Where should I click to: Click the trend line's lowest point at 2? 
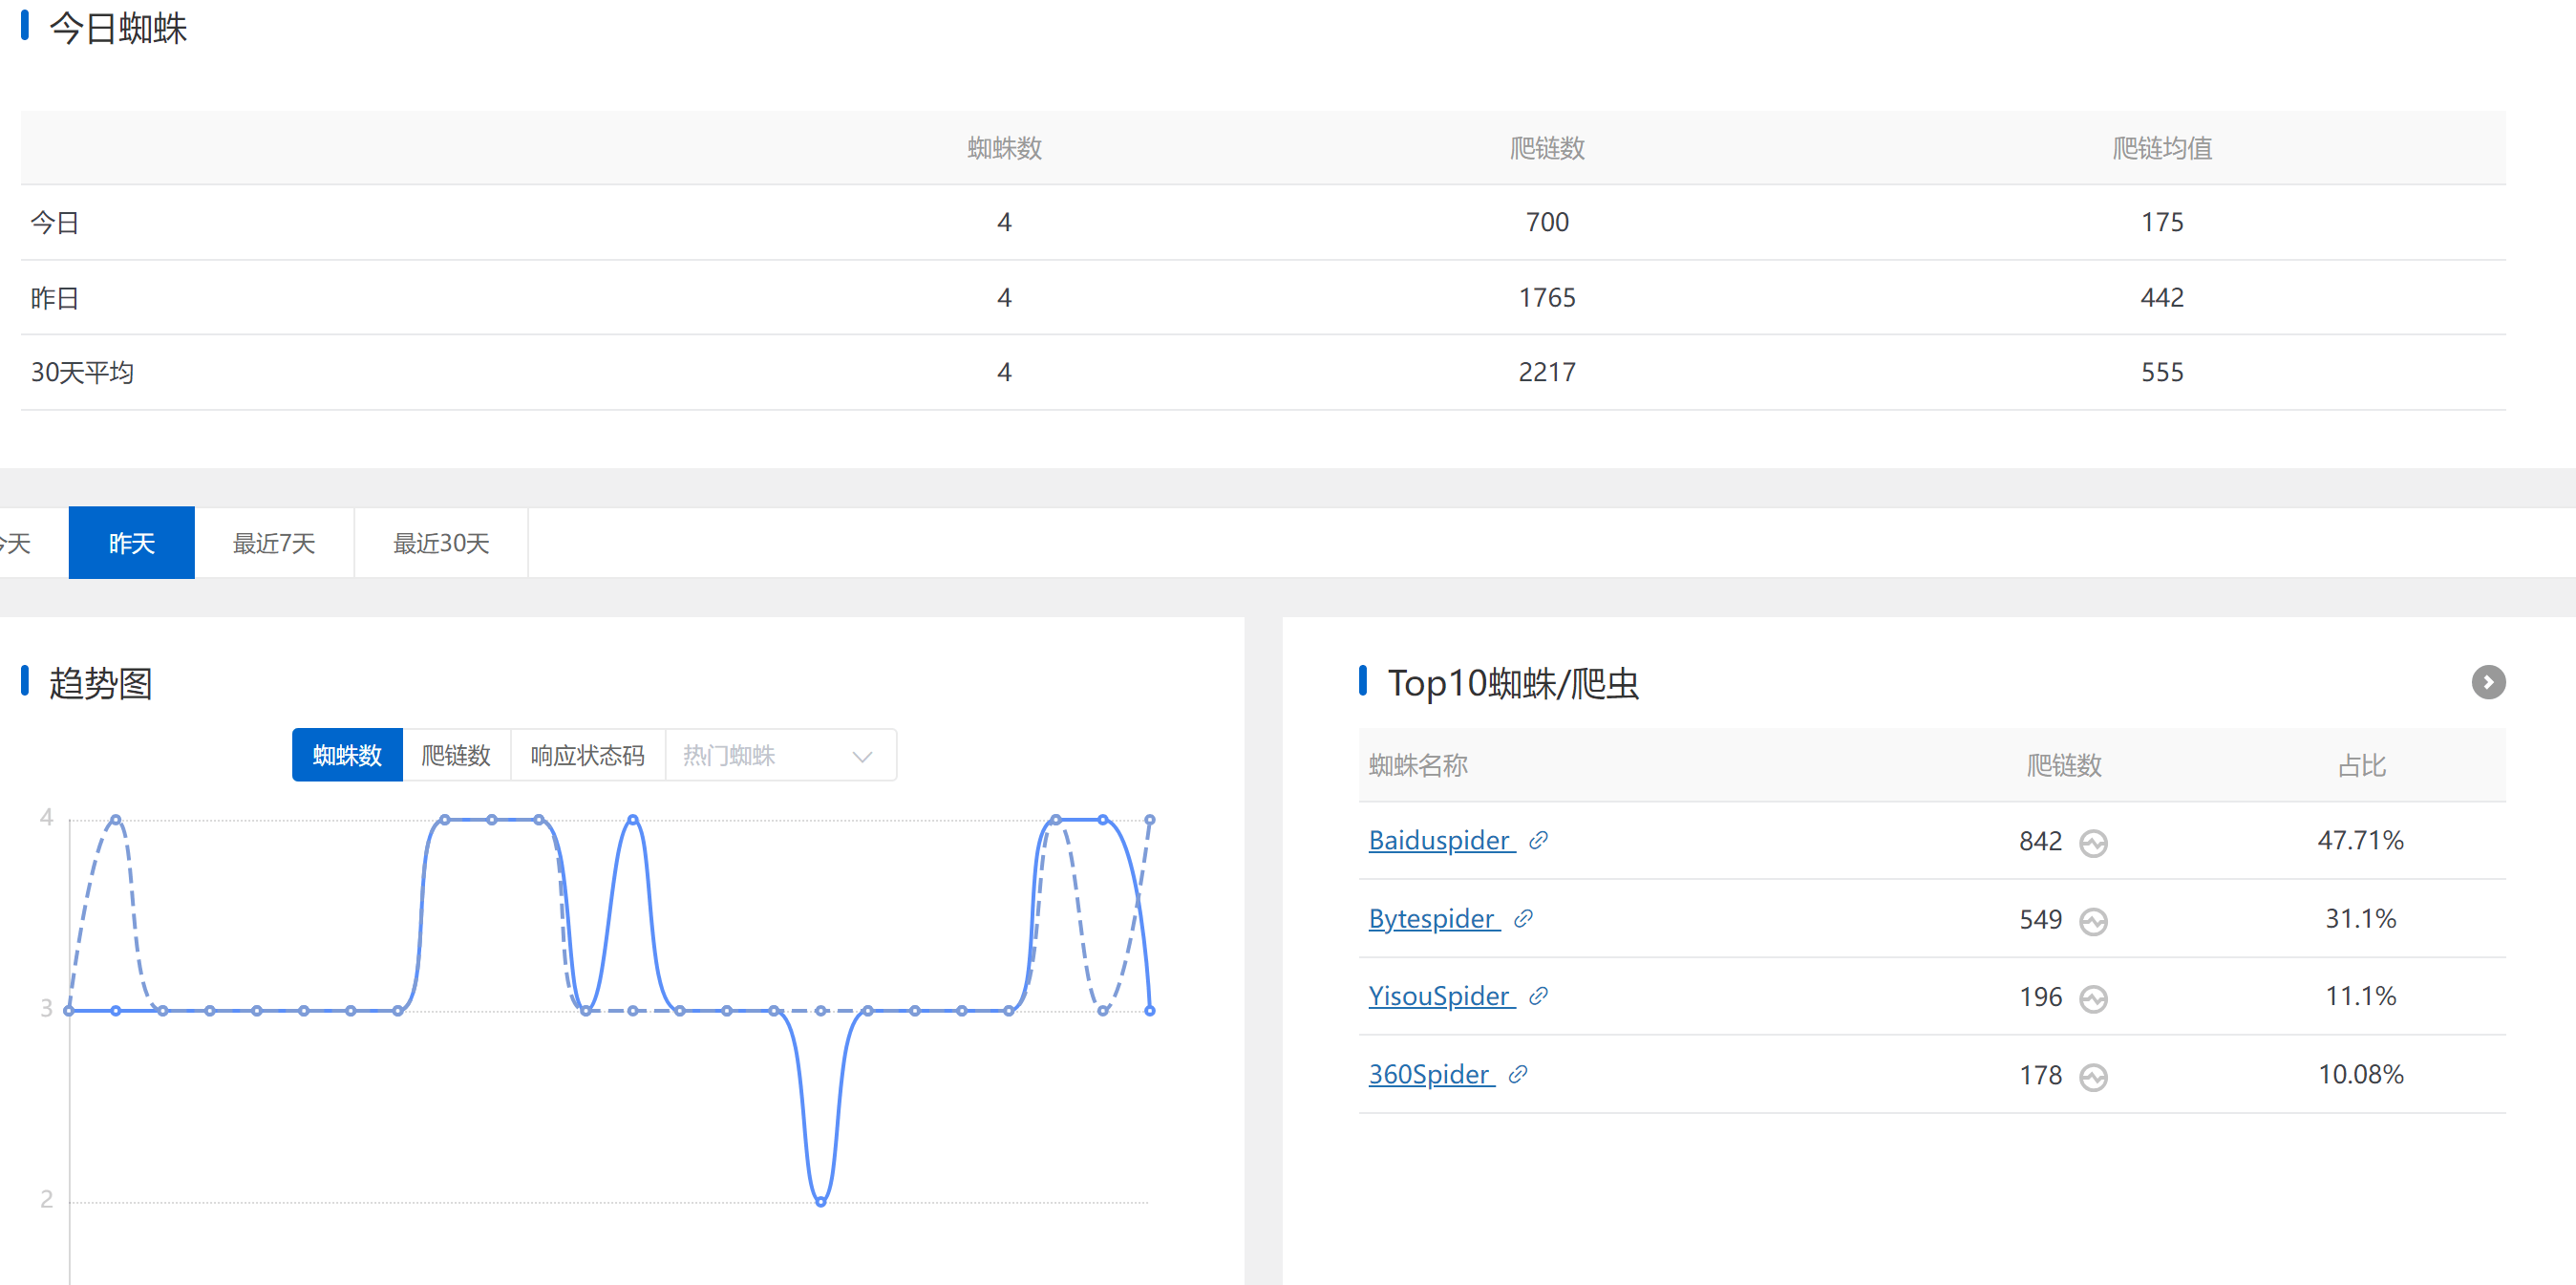[x=820, y=1201]
